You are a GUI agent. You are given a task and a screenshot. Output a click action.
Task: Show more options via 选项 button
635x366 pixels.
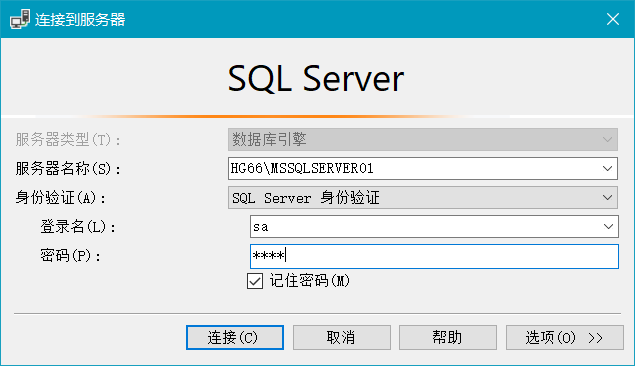[565, 337]
